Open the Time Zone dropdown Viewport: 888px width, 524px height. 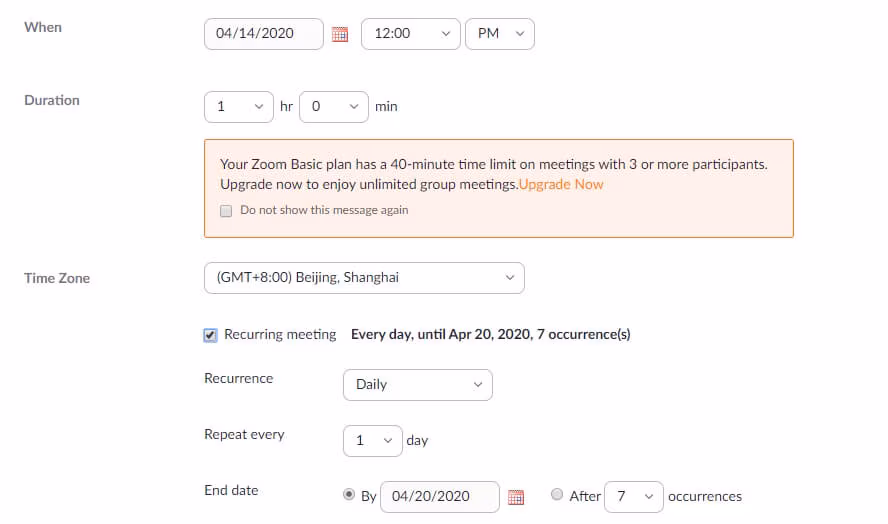tap(363, 278)
